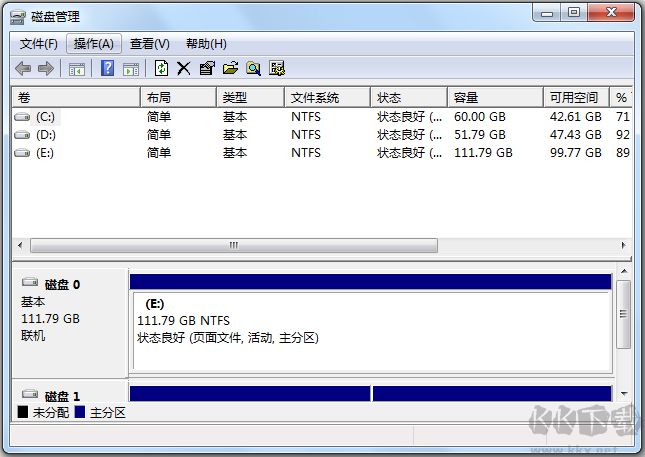Click the black 未分配 legend swatch
This screenshot has width=645, height=457.
click(x=23, y=412)
